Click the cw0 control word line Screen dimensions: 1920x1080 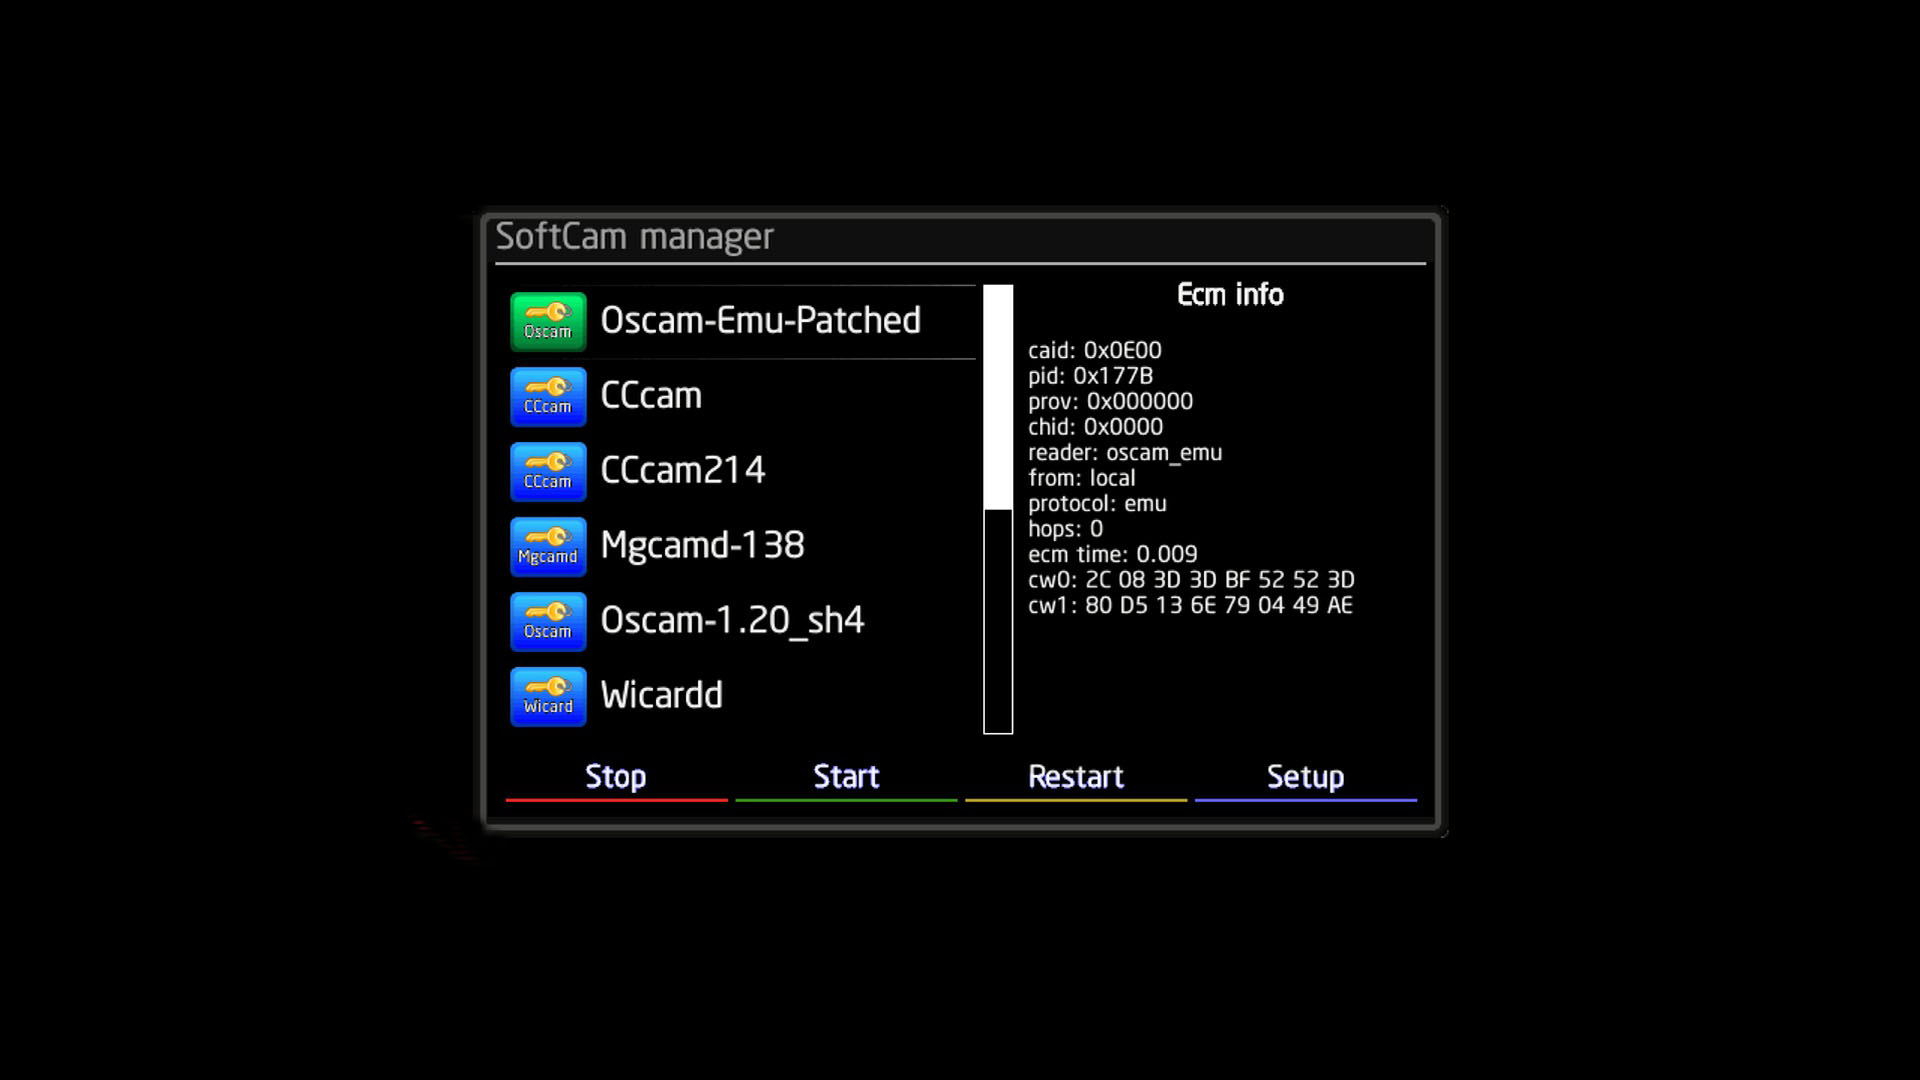(1192, 580)
